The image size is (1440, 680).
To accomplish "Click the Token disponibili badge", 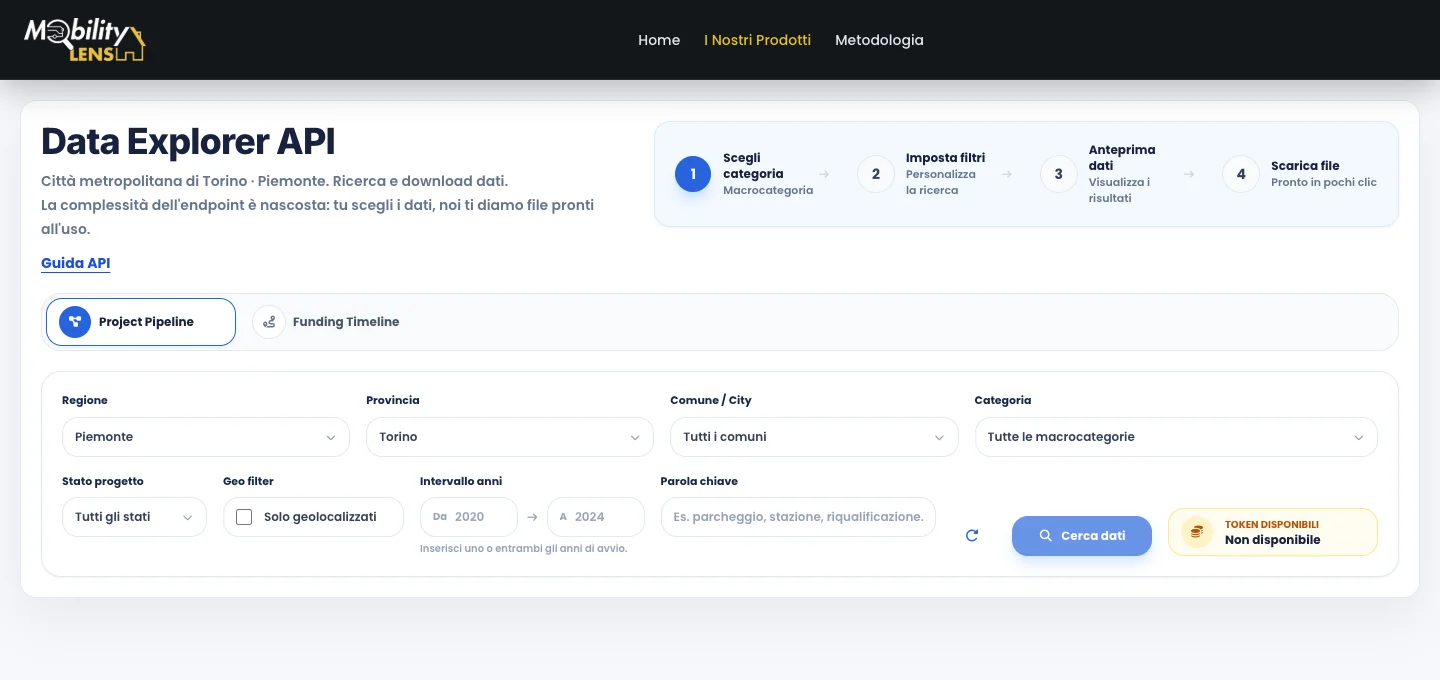I will 1273,532.
